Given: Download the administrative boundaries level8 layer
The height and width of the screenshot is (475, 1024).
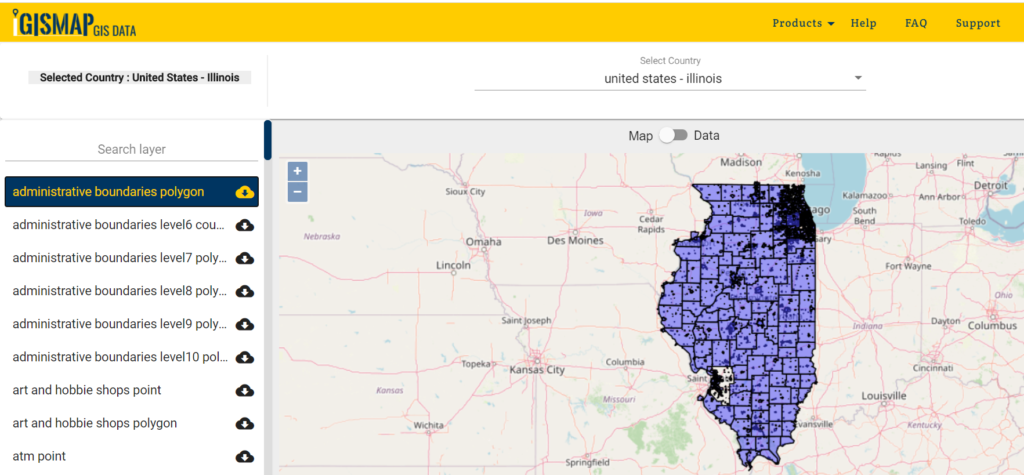Looking at the screenshot, I should pyautogui.click(x=244, y=291).
